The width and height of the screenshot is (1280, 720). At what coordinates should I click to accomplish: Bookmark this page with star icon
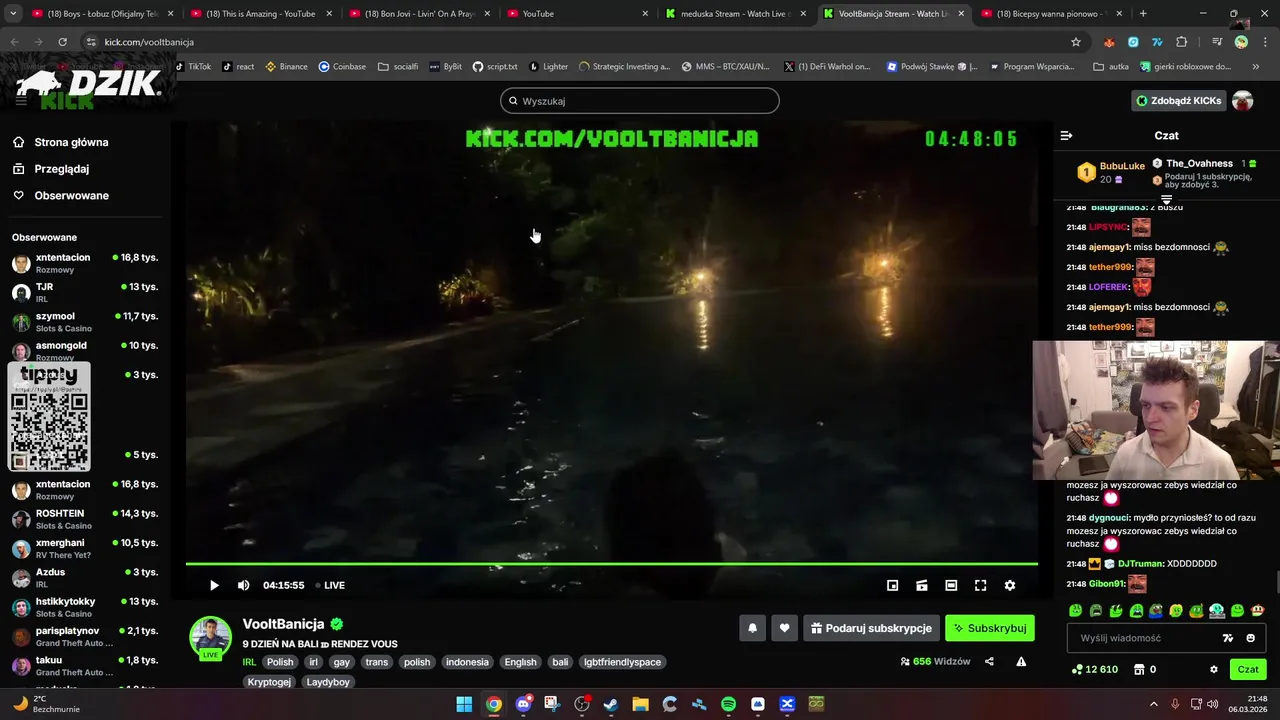[1076, 42]
